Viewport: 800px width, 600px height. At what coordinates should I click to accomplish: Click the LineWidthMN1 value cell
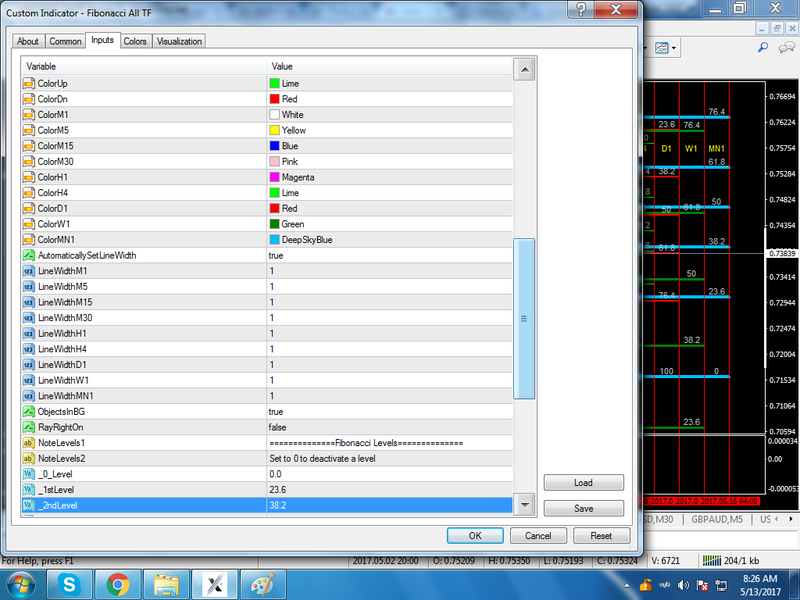pyautogui.click(x=390, y=396)
